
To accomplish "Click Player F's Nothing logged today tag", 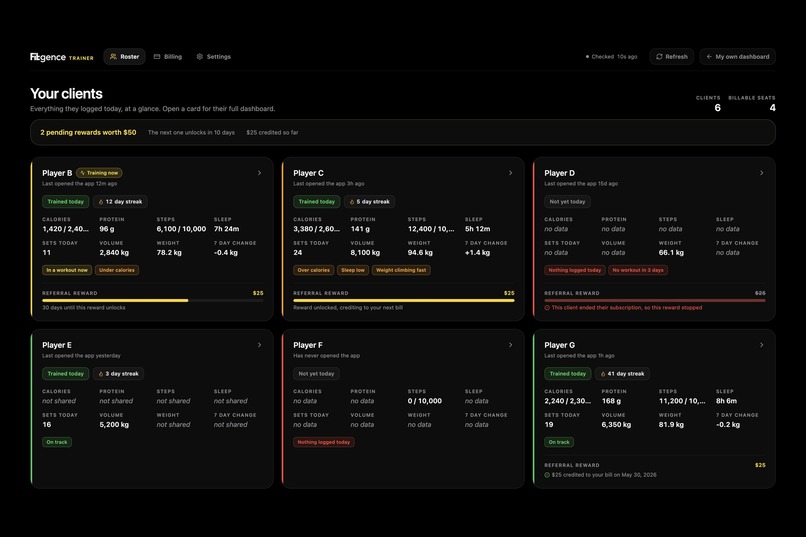I will (x=324, y=442).
